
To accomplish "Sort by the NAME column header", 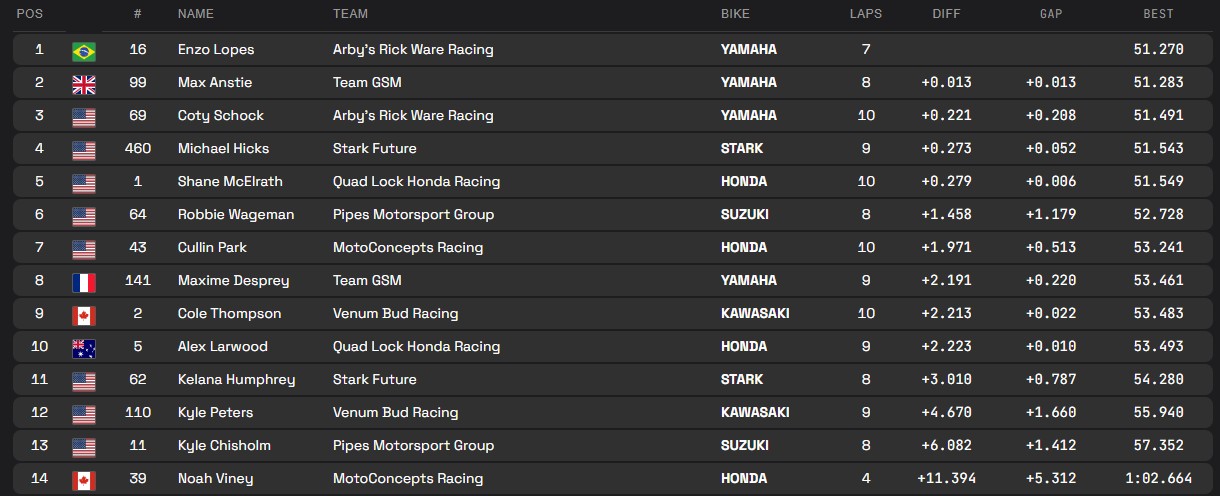I will point(195,14).
